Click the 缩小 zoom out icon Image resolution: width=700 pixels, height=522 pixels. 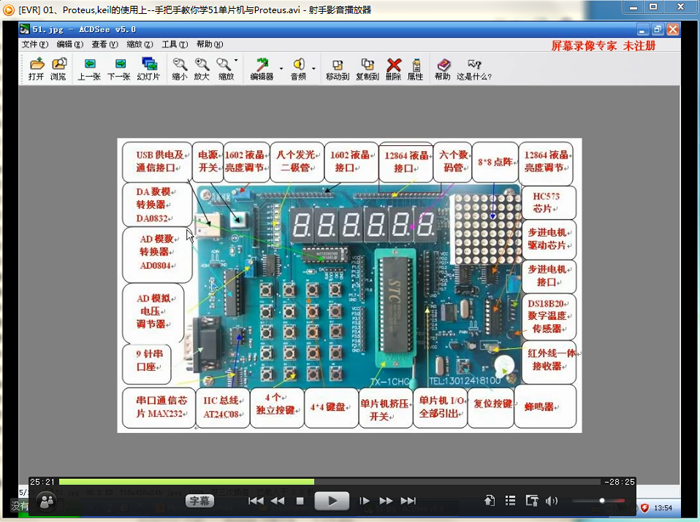(x=179, y=69)
